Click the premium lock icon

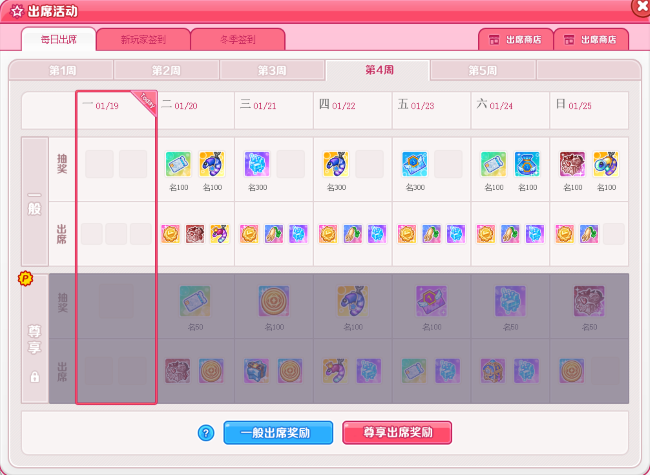pos(35,377)
